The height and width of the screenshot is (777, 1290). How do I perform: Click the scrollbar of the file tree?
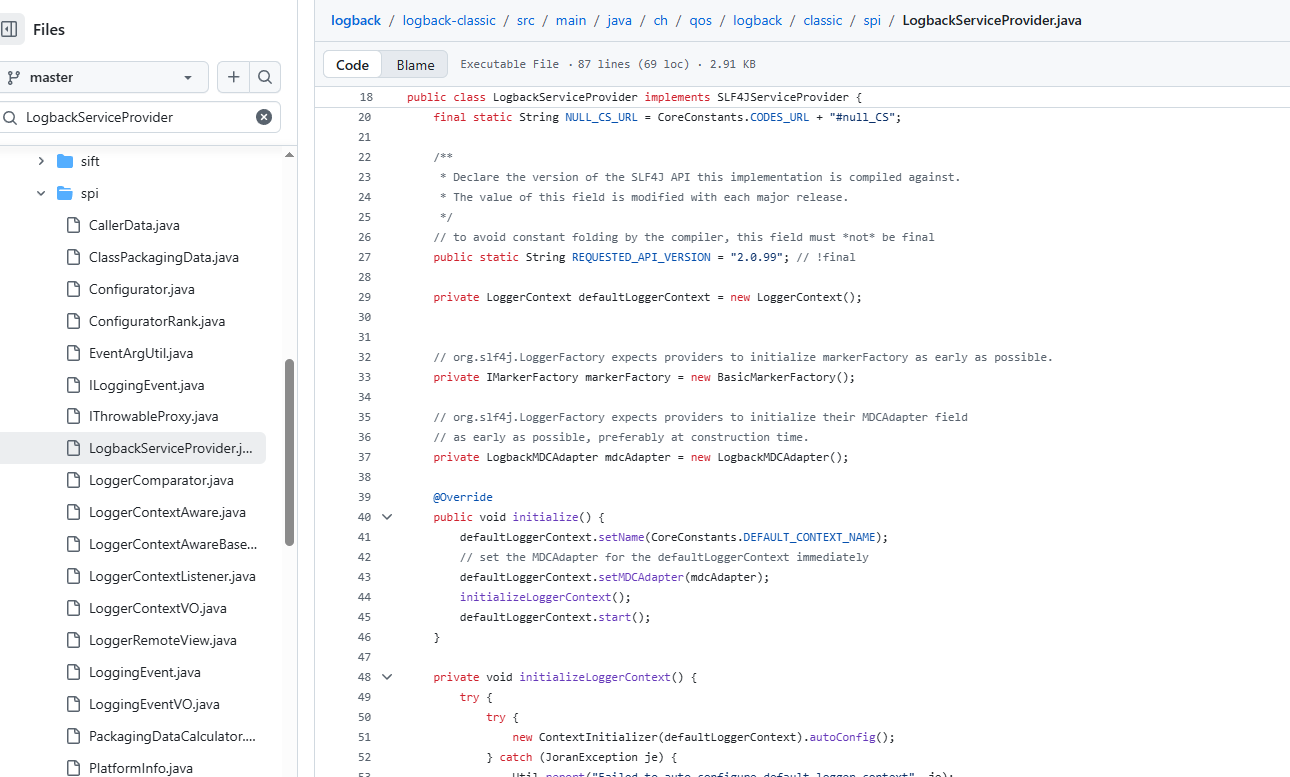point(290,452)
